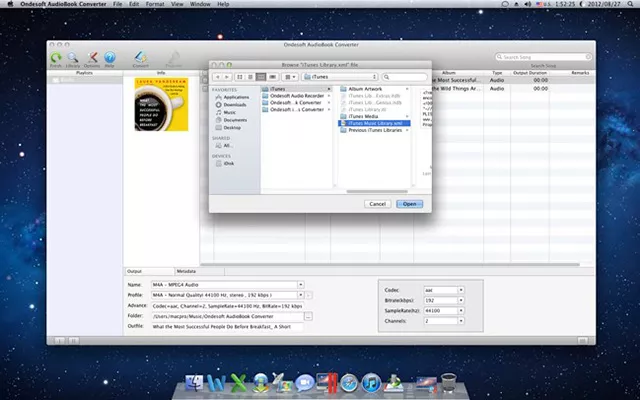640x400 pixels.
Task: Open the Ondesoft Audio Recorder folder
Action: [x=296, y=96]
